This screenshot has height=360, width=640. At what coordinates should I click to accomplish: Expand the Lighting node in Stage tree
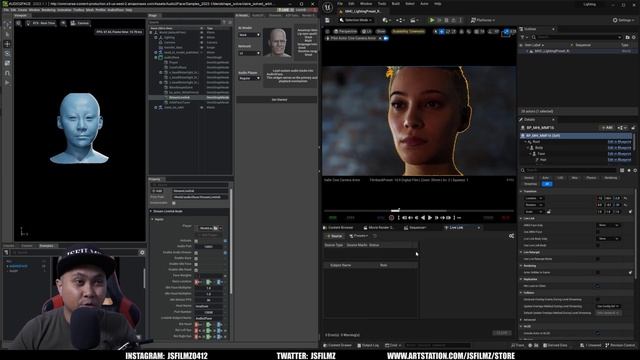point(156,38)
